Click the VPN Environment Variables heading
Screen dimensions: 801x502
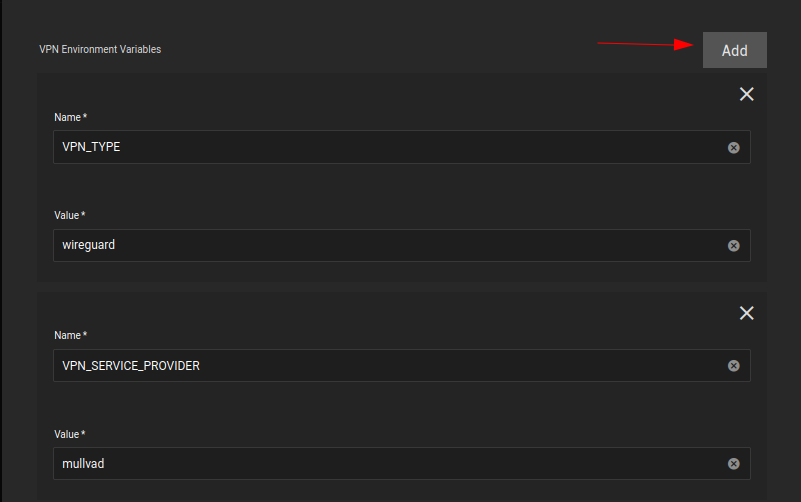(x=100, y=49)
